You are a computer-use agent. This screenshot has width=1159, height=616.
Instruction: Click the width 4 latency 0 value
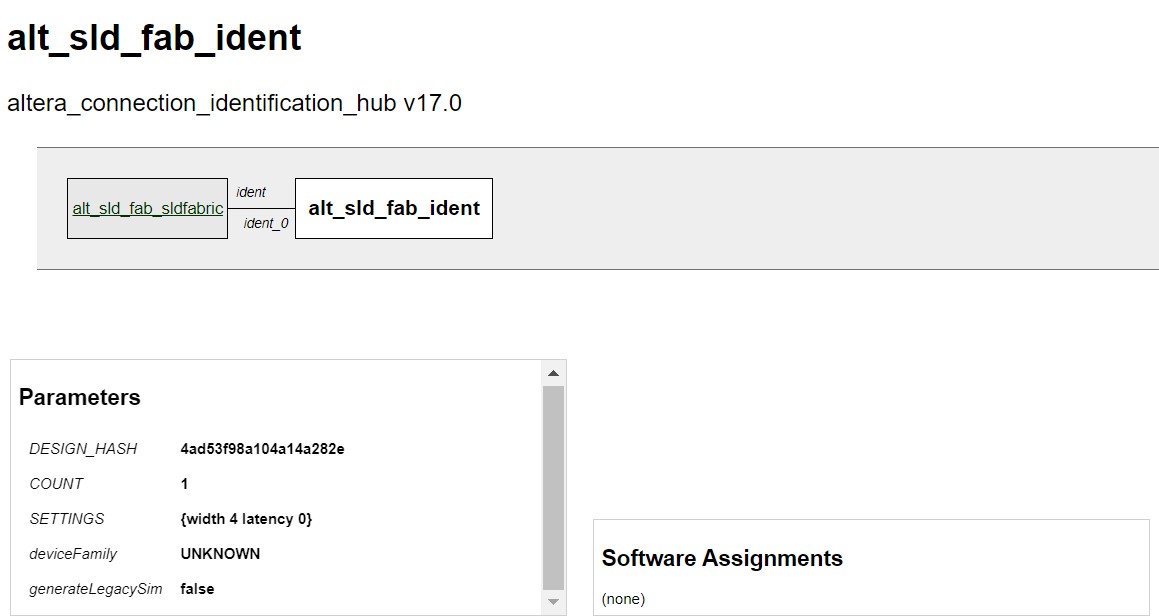[x=246, y=519]
